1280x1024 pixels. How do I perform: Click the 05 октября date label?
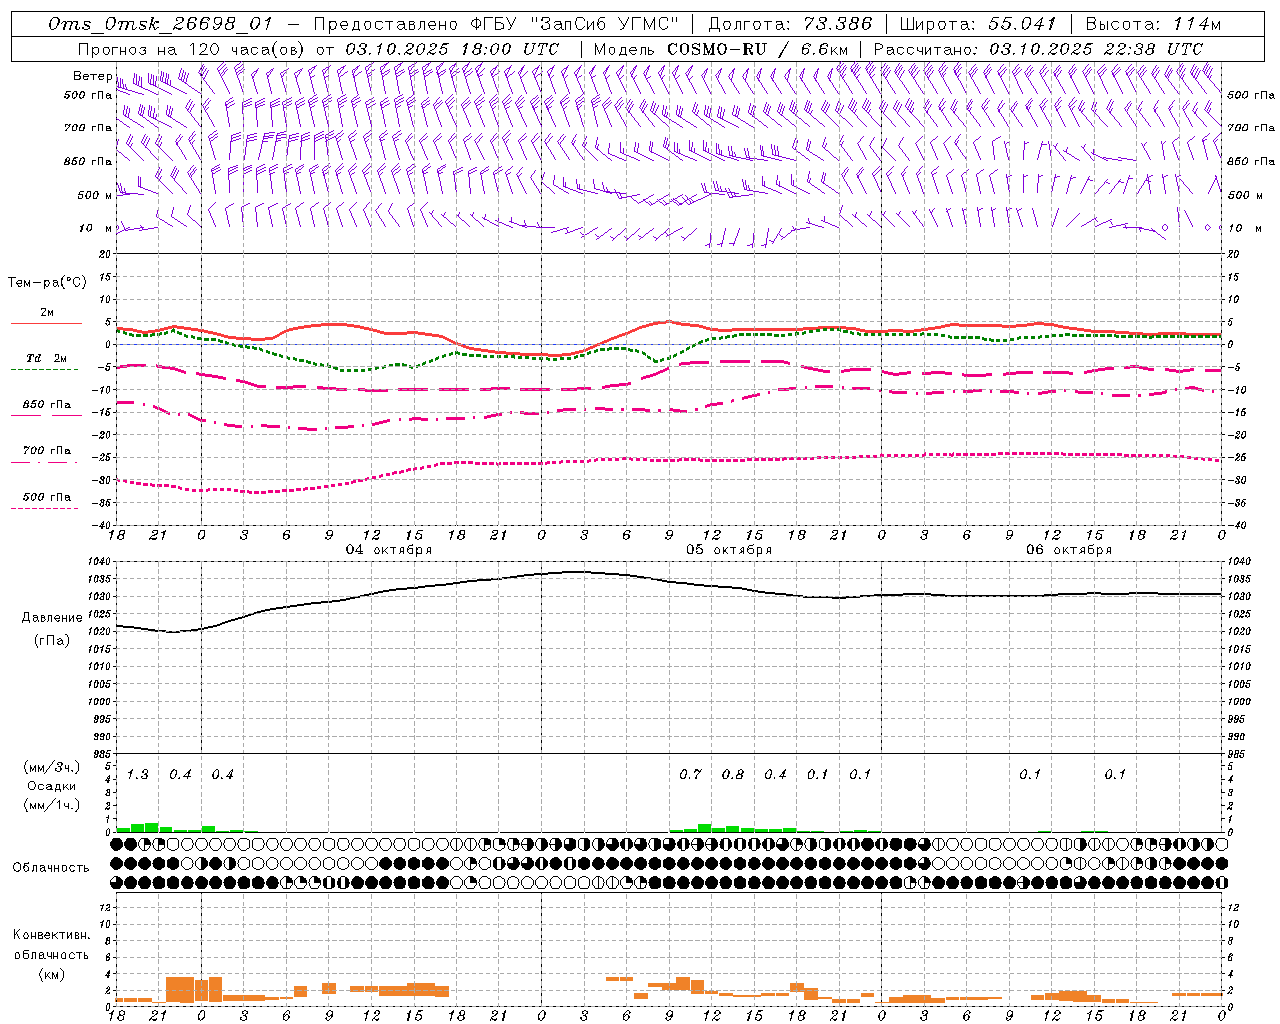pos(729,550)
